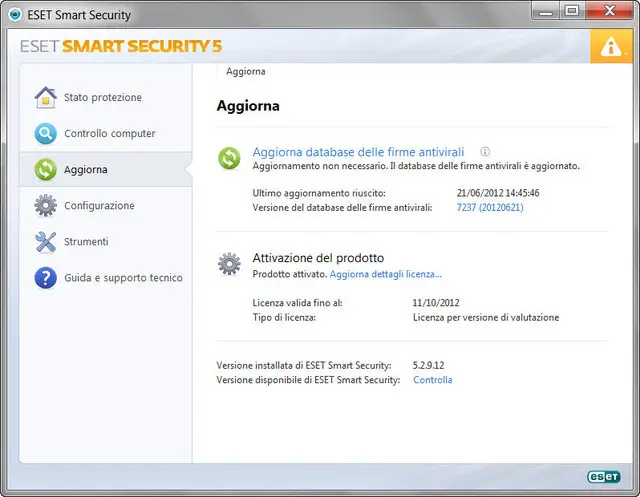This screenshot has width=640, height=497.
Task: Click the info icon beside update link
Action: [485, 152]
